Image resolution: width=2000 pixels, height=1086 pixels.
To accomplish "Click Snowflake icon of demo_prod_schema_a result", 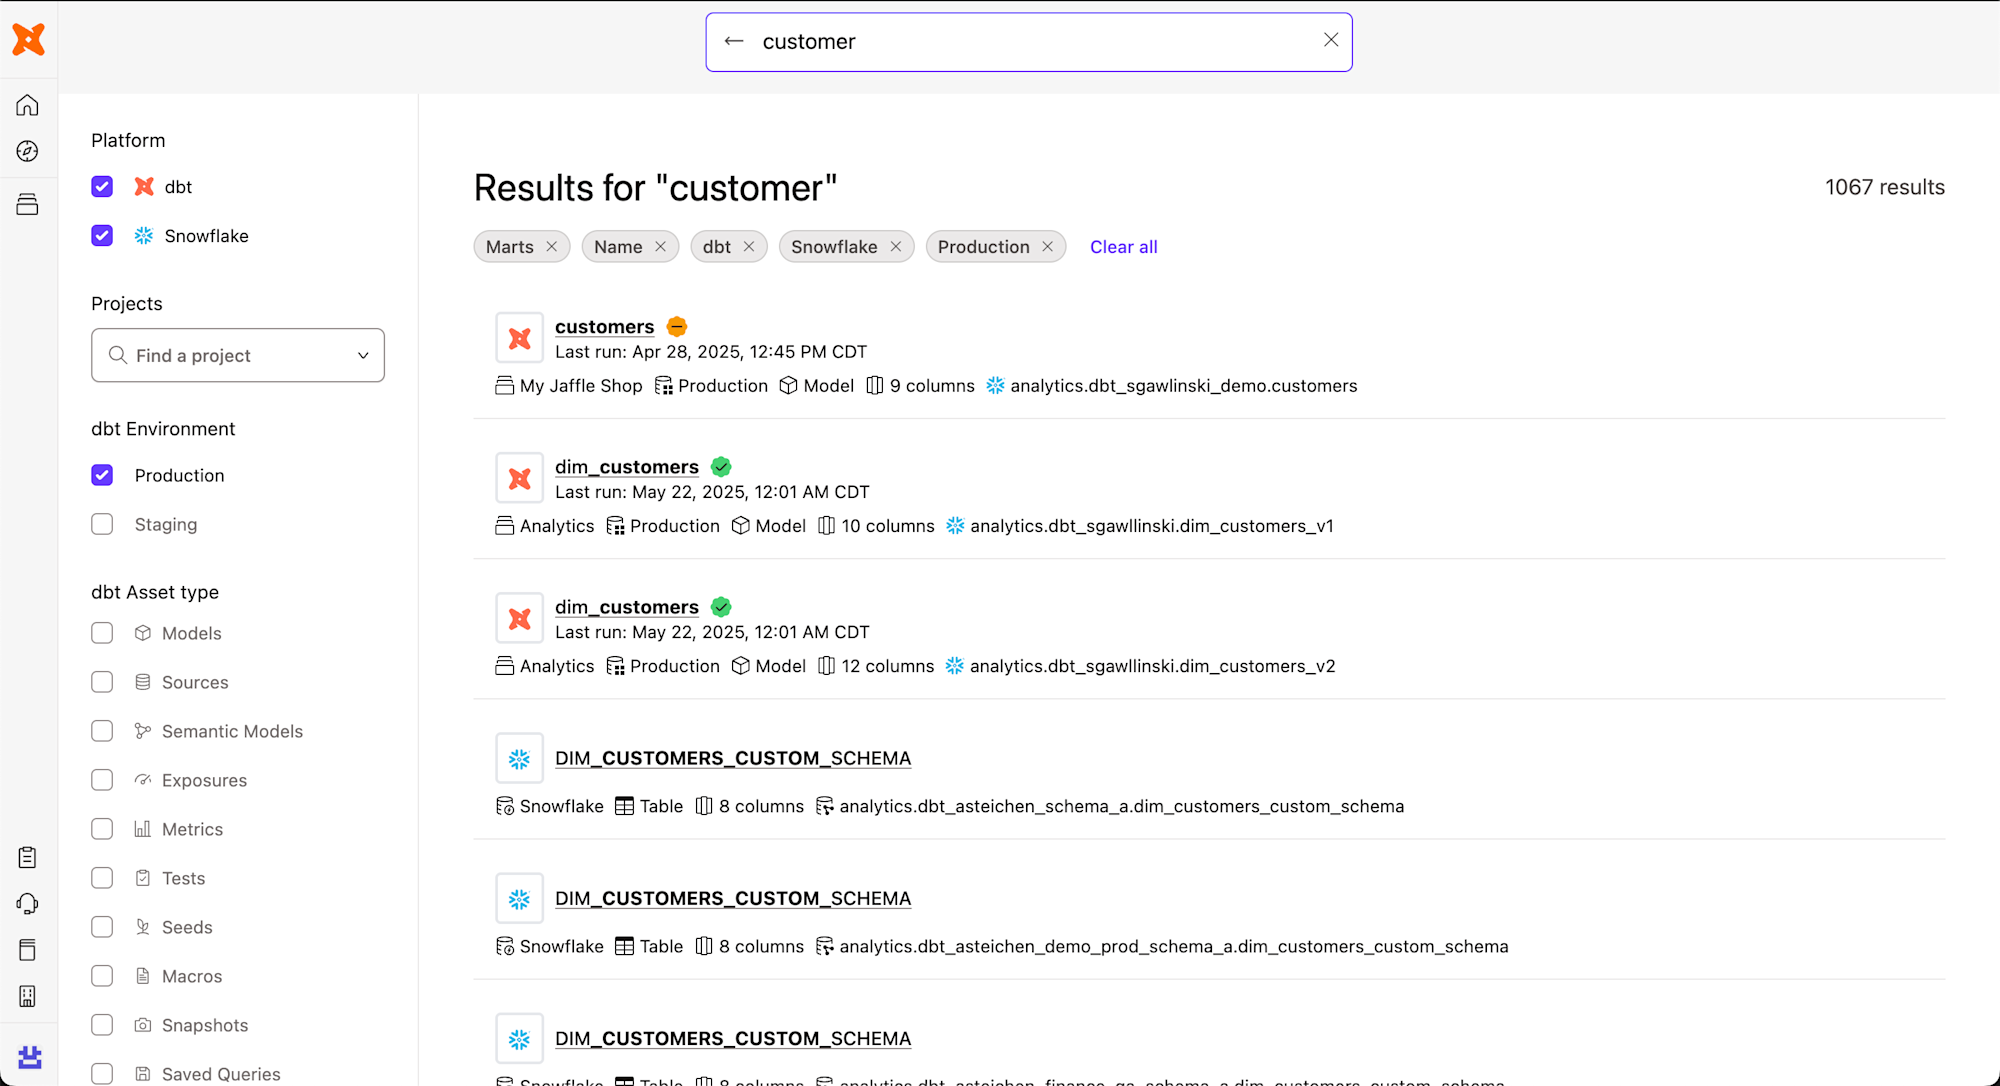I will (520, 899).
